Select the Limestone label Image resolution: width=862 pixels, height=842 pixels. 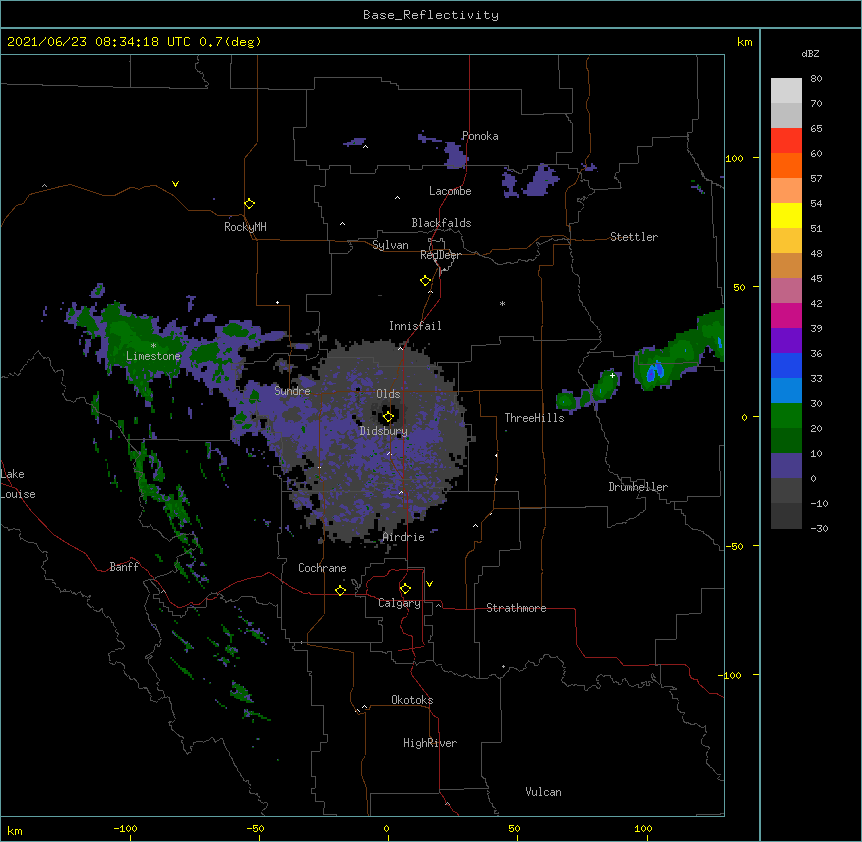[153, 356]
